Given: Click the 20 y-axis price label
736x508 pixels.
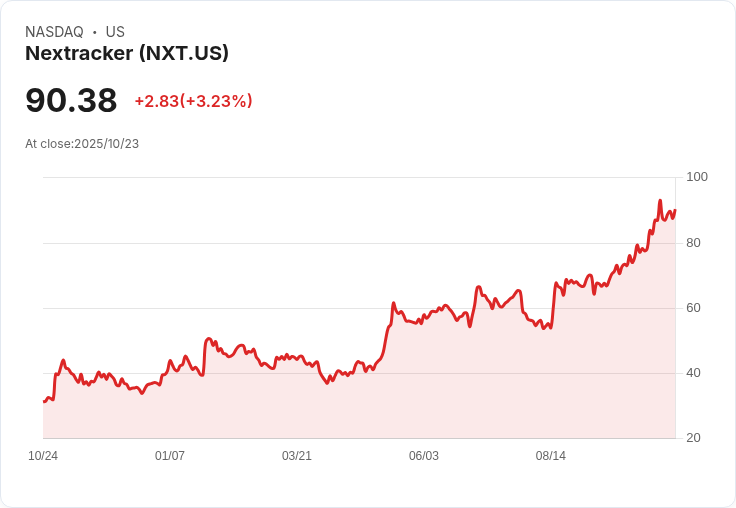Looking at the screenshot, I should tap(693, 438).
